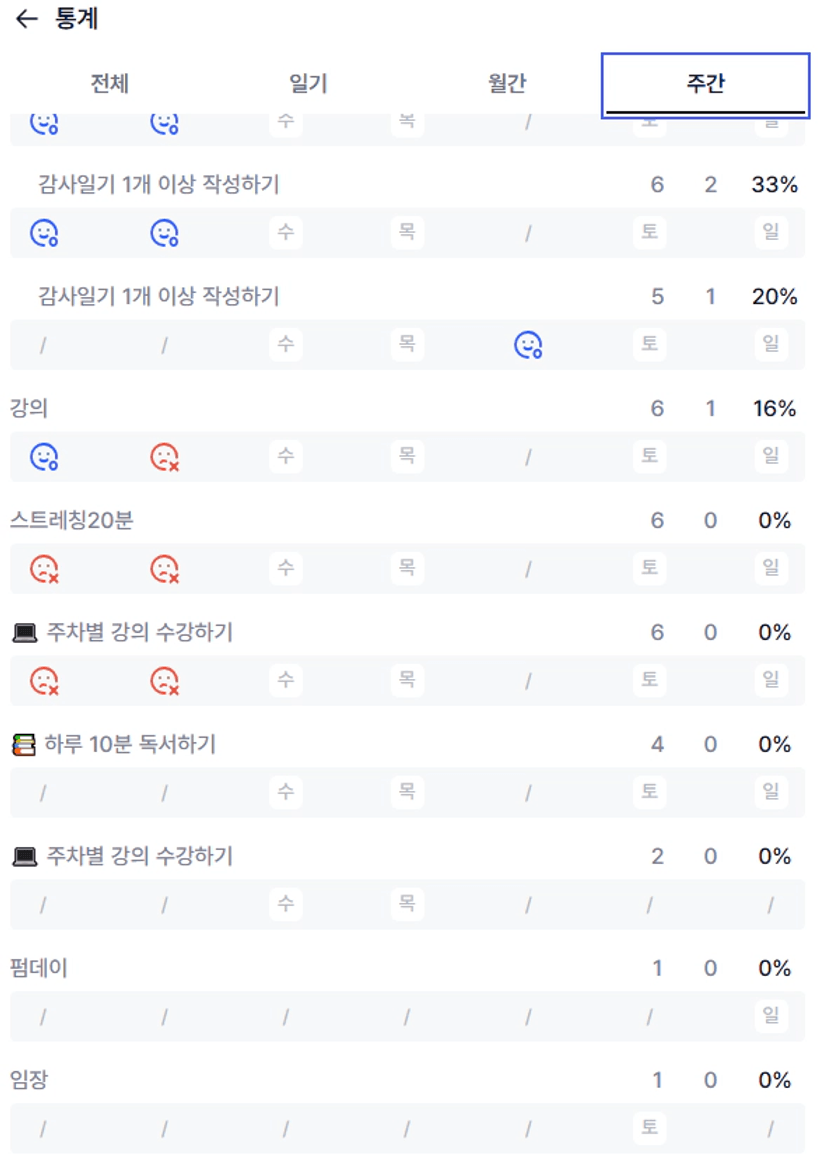Screen dimensions: 827x1159
Task: Switch to the 전체 tab
Action: [x=110, y=84]
